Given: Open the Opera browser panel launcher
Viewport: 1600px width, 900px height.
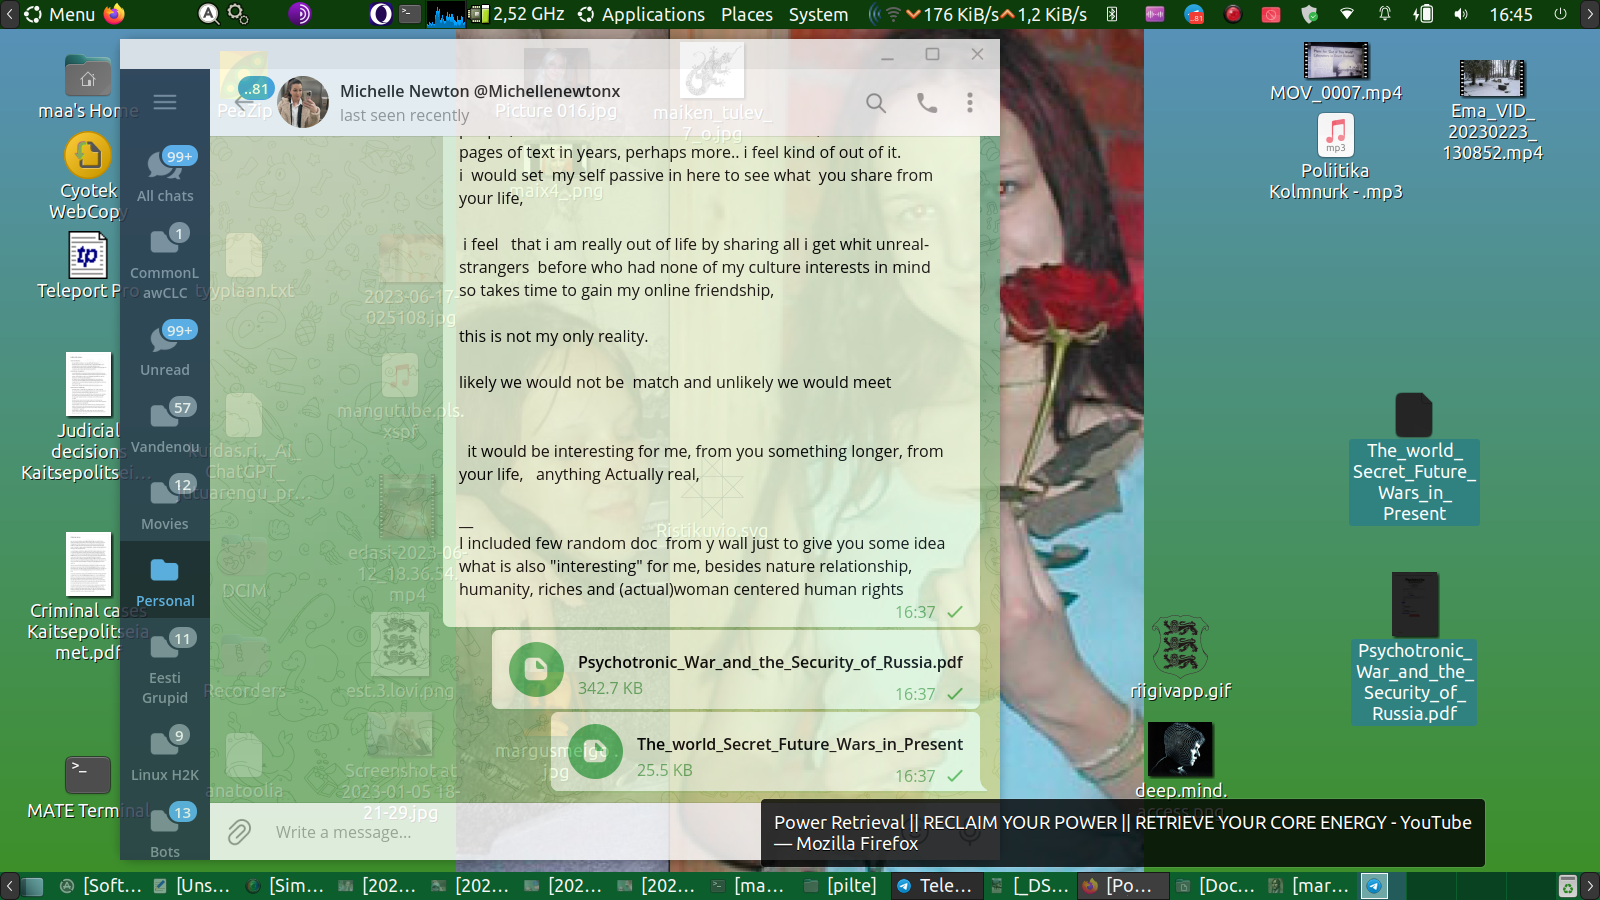Looking at the screenshot, I should [x=380, y=14].
